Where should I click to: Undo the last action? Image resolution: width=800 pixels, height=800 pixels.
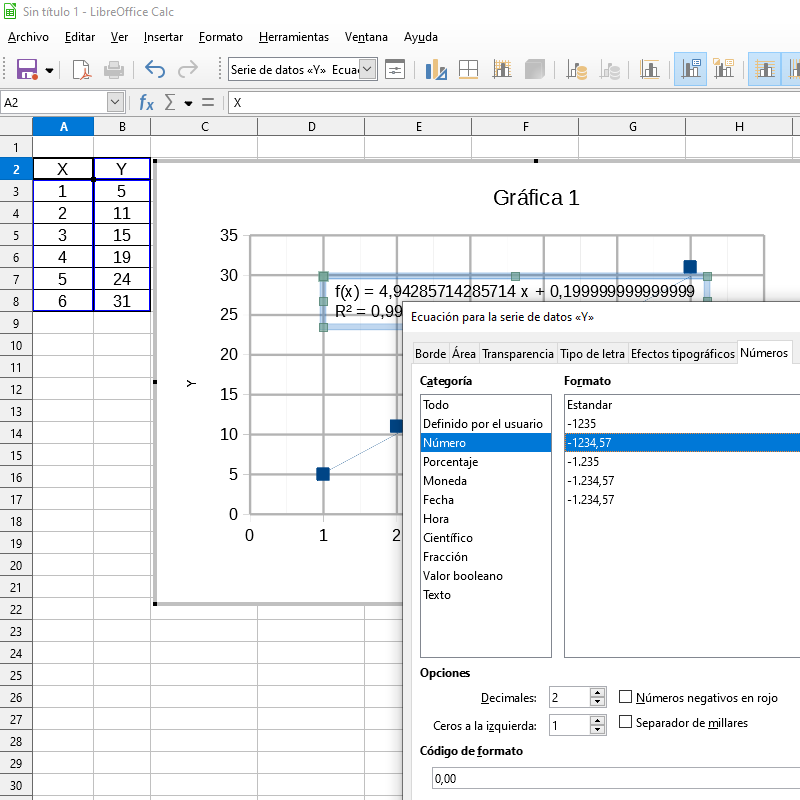click(155, 69)
